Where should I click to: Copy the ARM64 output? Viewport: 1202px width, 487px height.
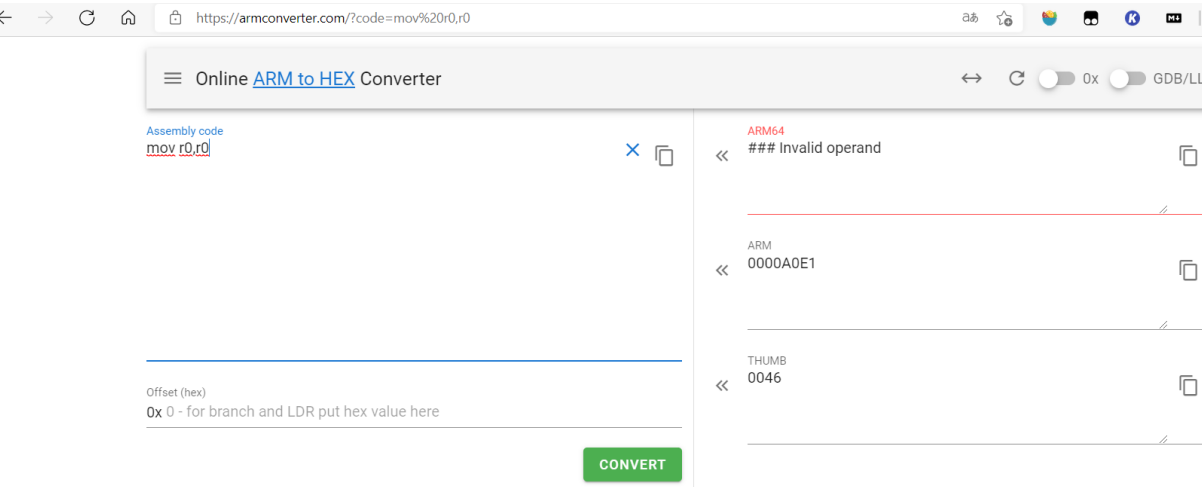(1187, 155)
